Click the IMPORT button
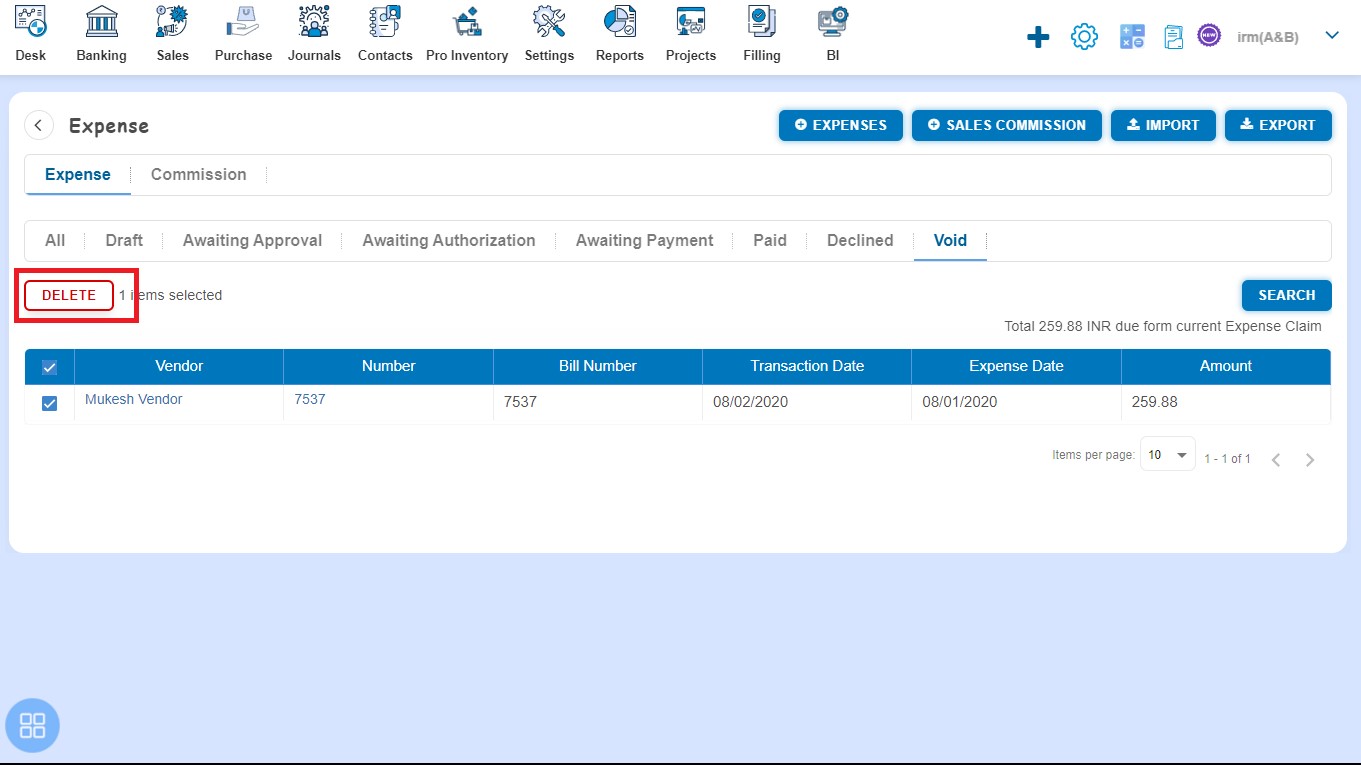 coord(1163,125)
